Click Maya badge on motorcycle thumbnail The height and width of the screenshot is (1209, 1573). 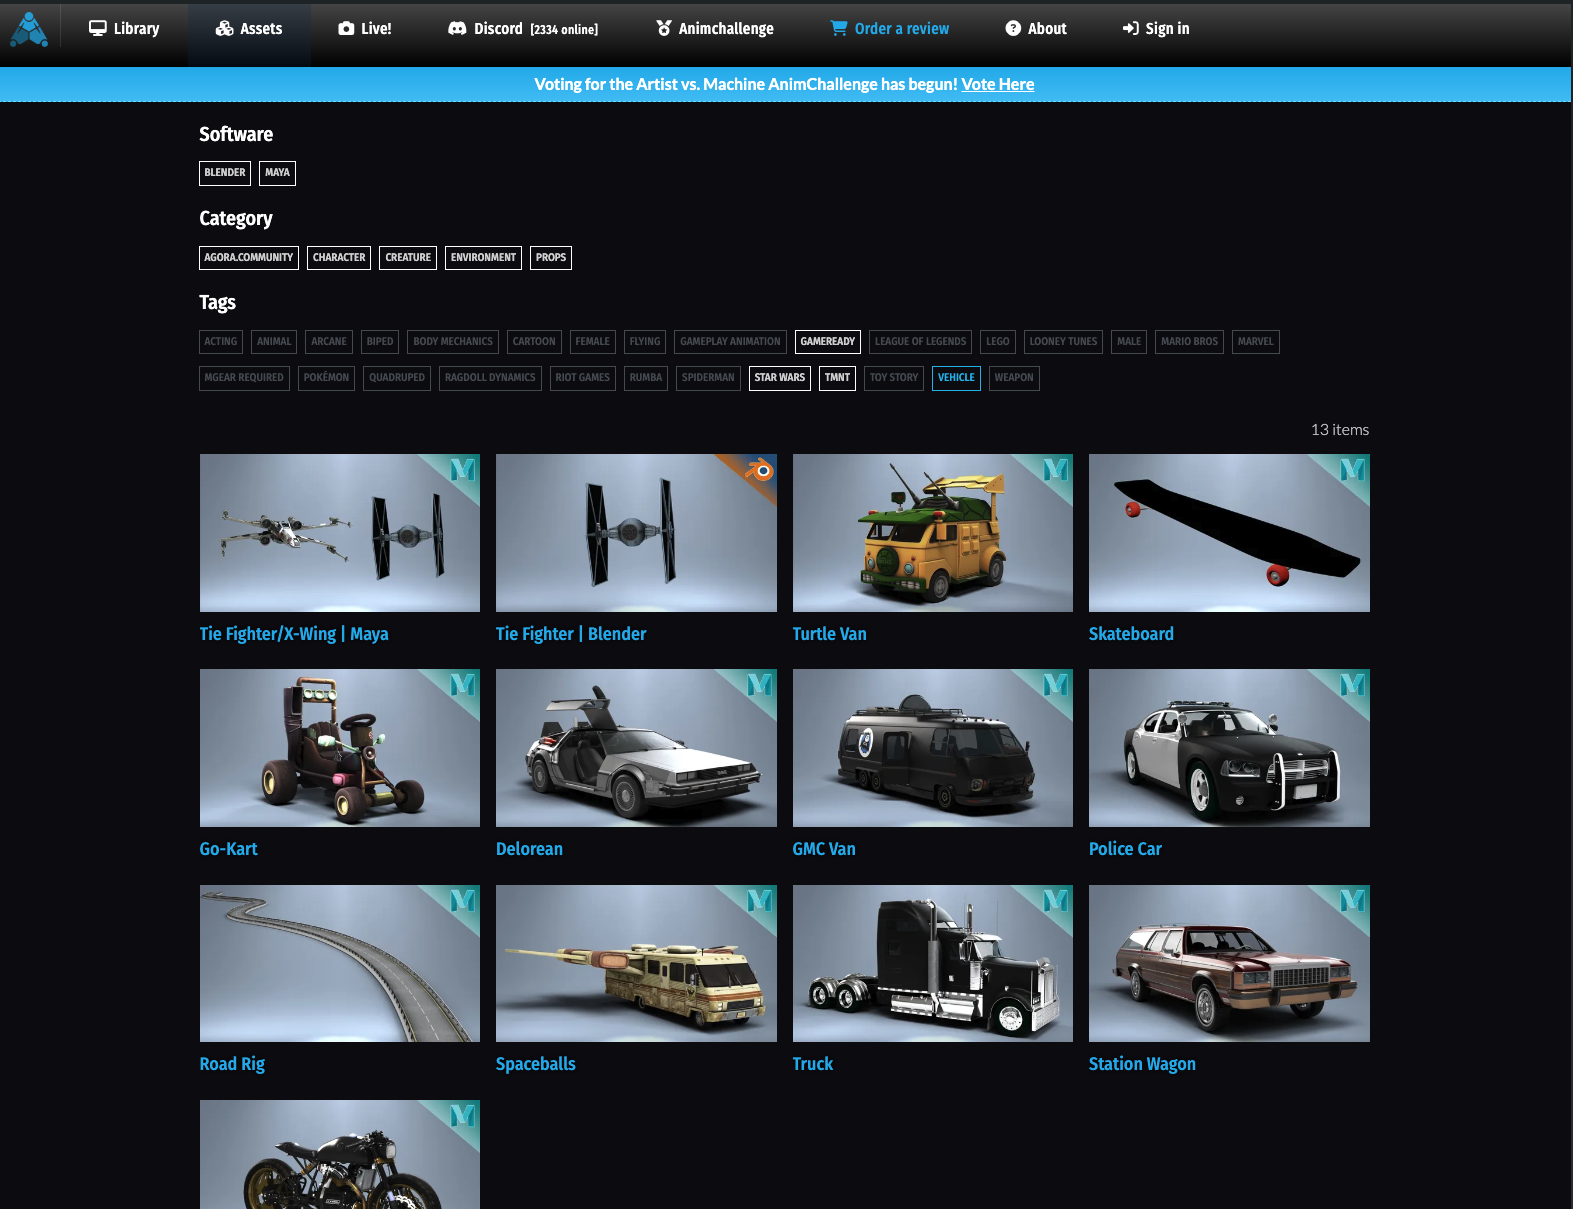tap(462, 1115)
